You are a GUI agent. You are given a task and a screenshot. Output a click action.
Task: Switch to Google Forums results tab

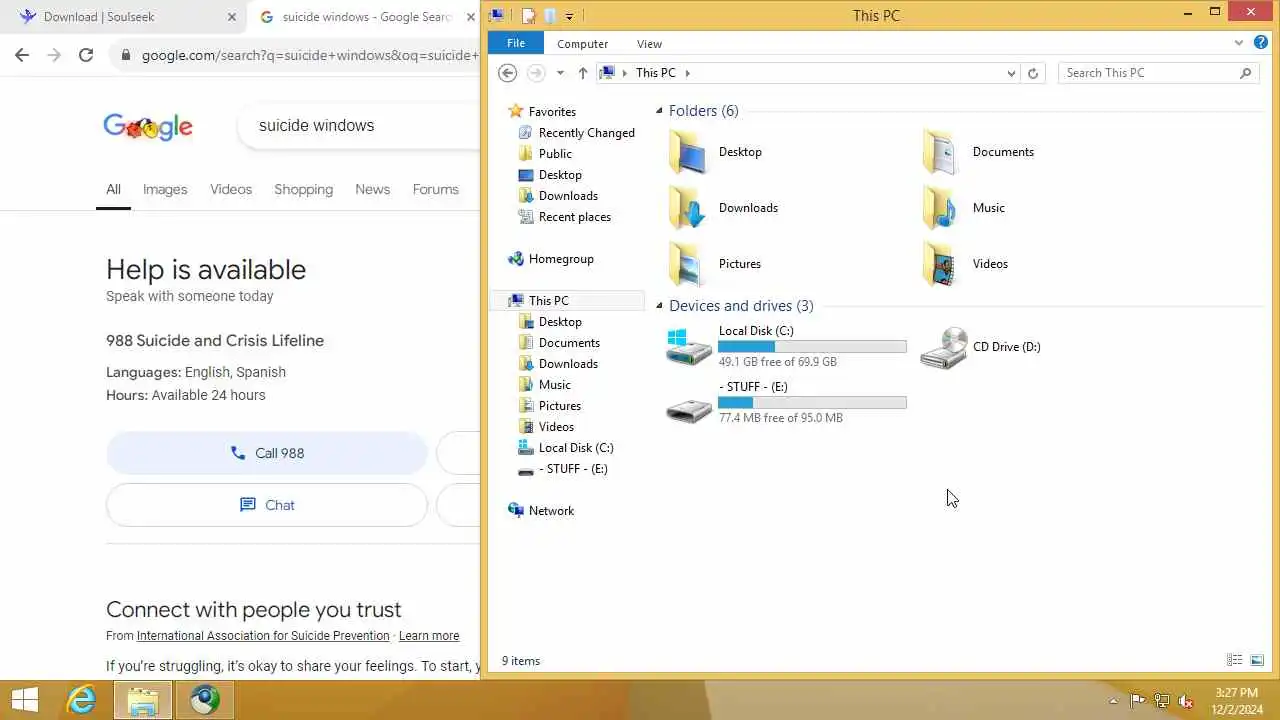pyautogui.click(x=435, y=189)
